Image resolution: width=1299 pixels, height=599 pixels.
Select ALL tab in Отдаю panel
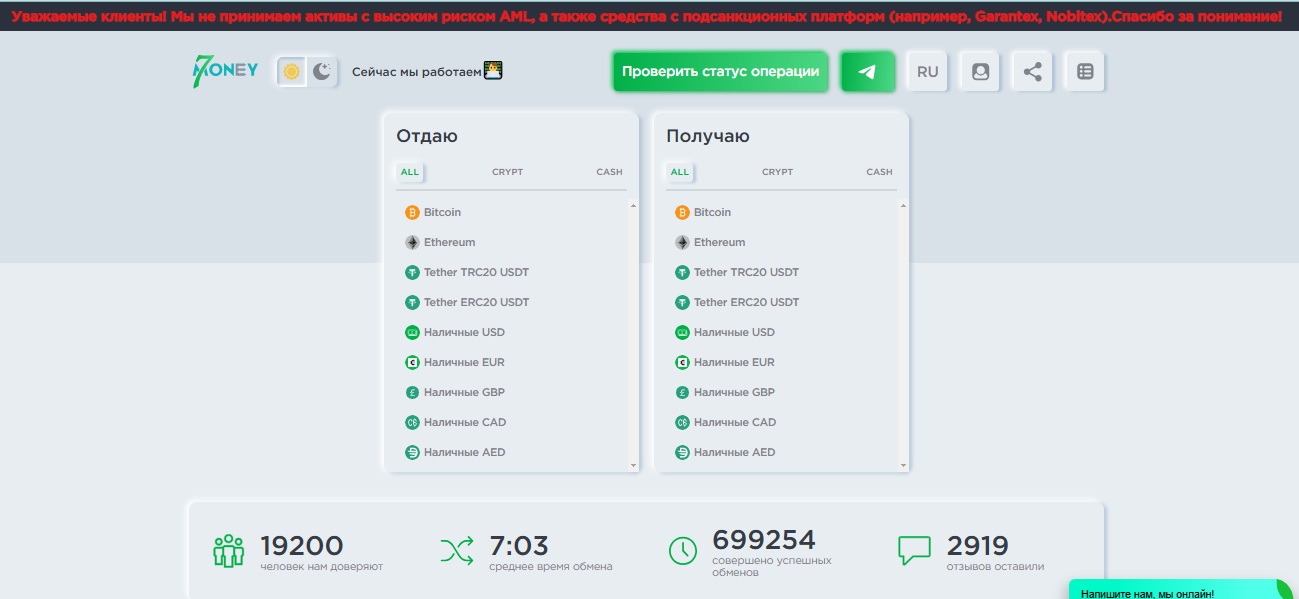coord(410,172)
